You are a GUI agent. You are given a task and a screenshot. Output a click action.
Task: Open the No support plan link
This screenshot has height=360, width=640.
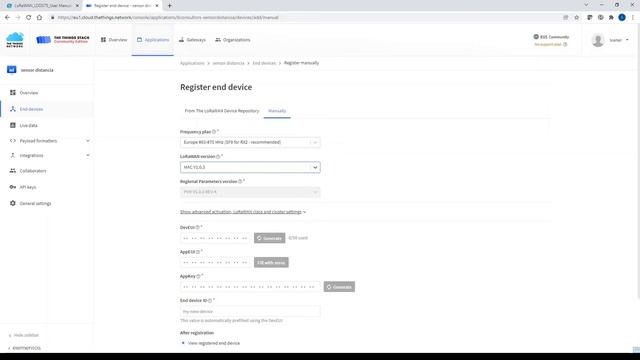[551, 44]
